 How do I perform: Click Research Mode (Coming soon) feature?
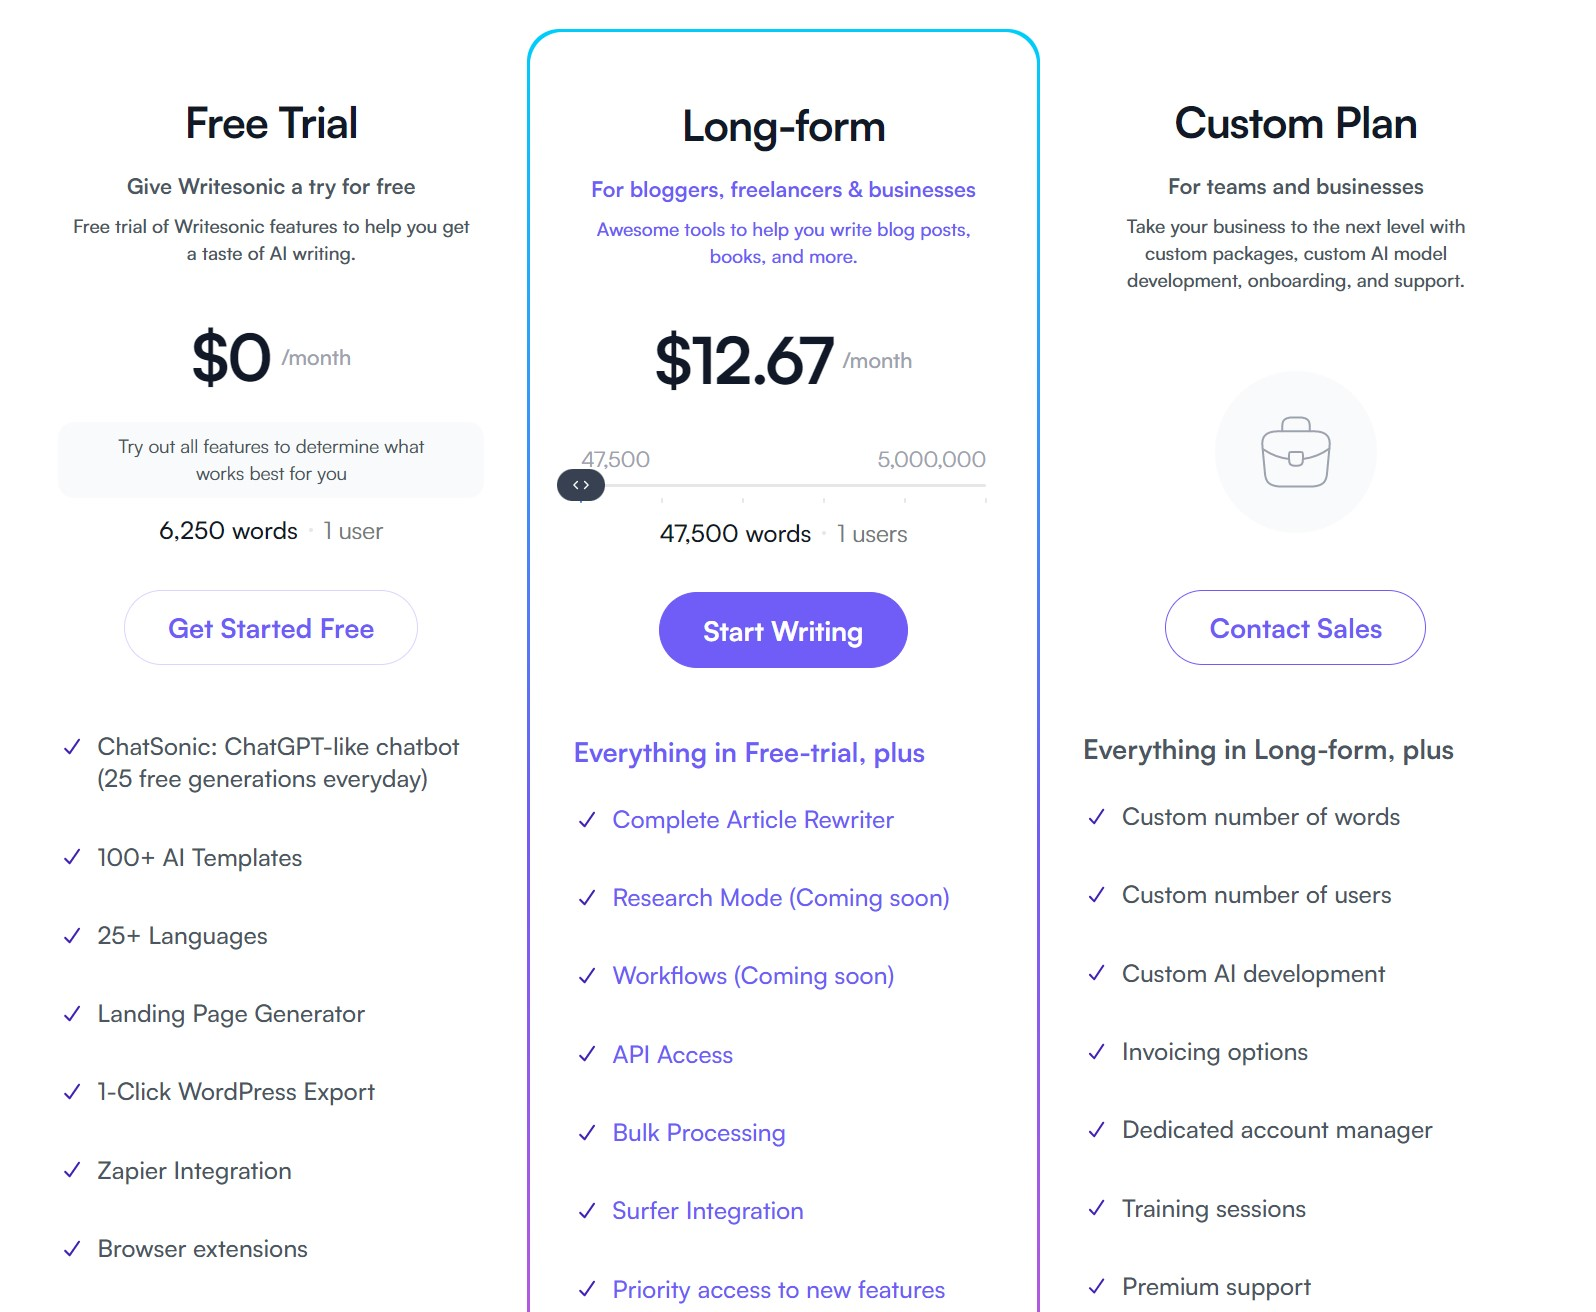(x=781, y=898)
